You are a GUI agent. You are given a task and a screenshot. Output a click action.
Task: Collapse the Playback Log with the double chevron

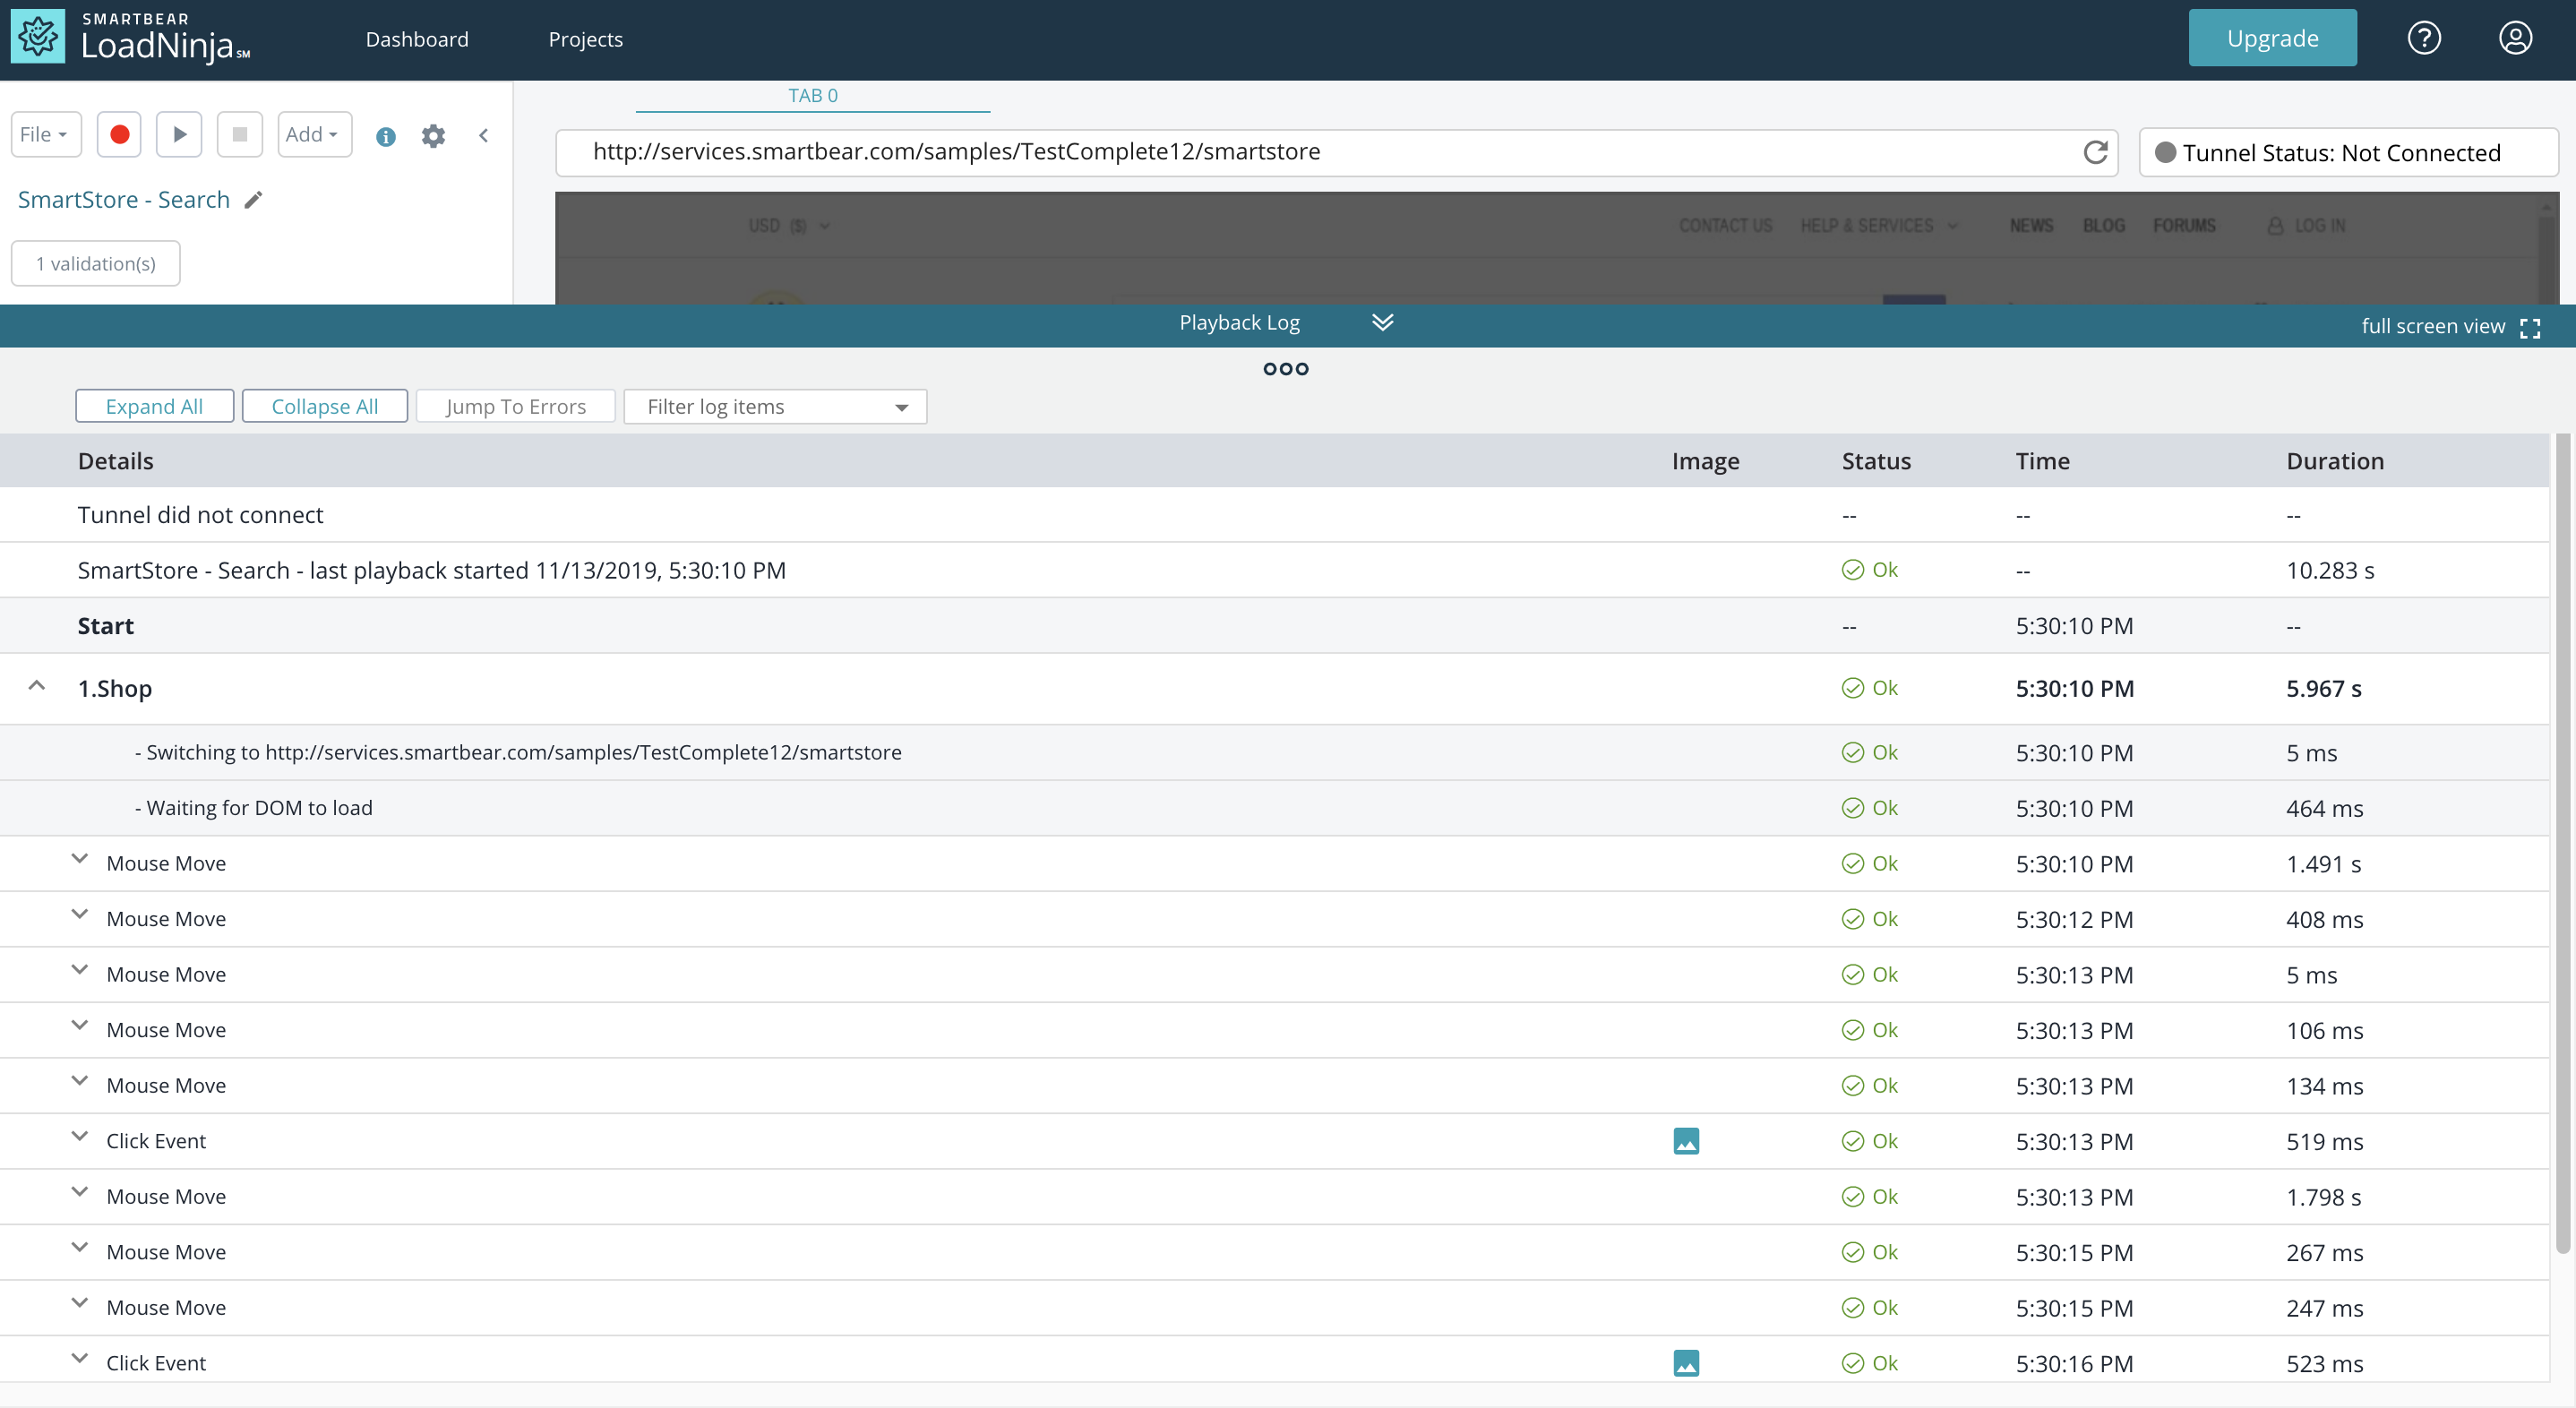(x=1383, y=322)
